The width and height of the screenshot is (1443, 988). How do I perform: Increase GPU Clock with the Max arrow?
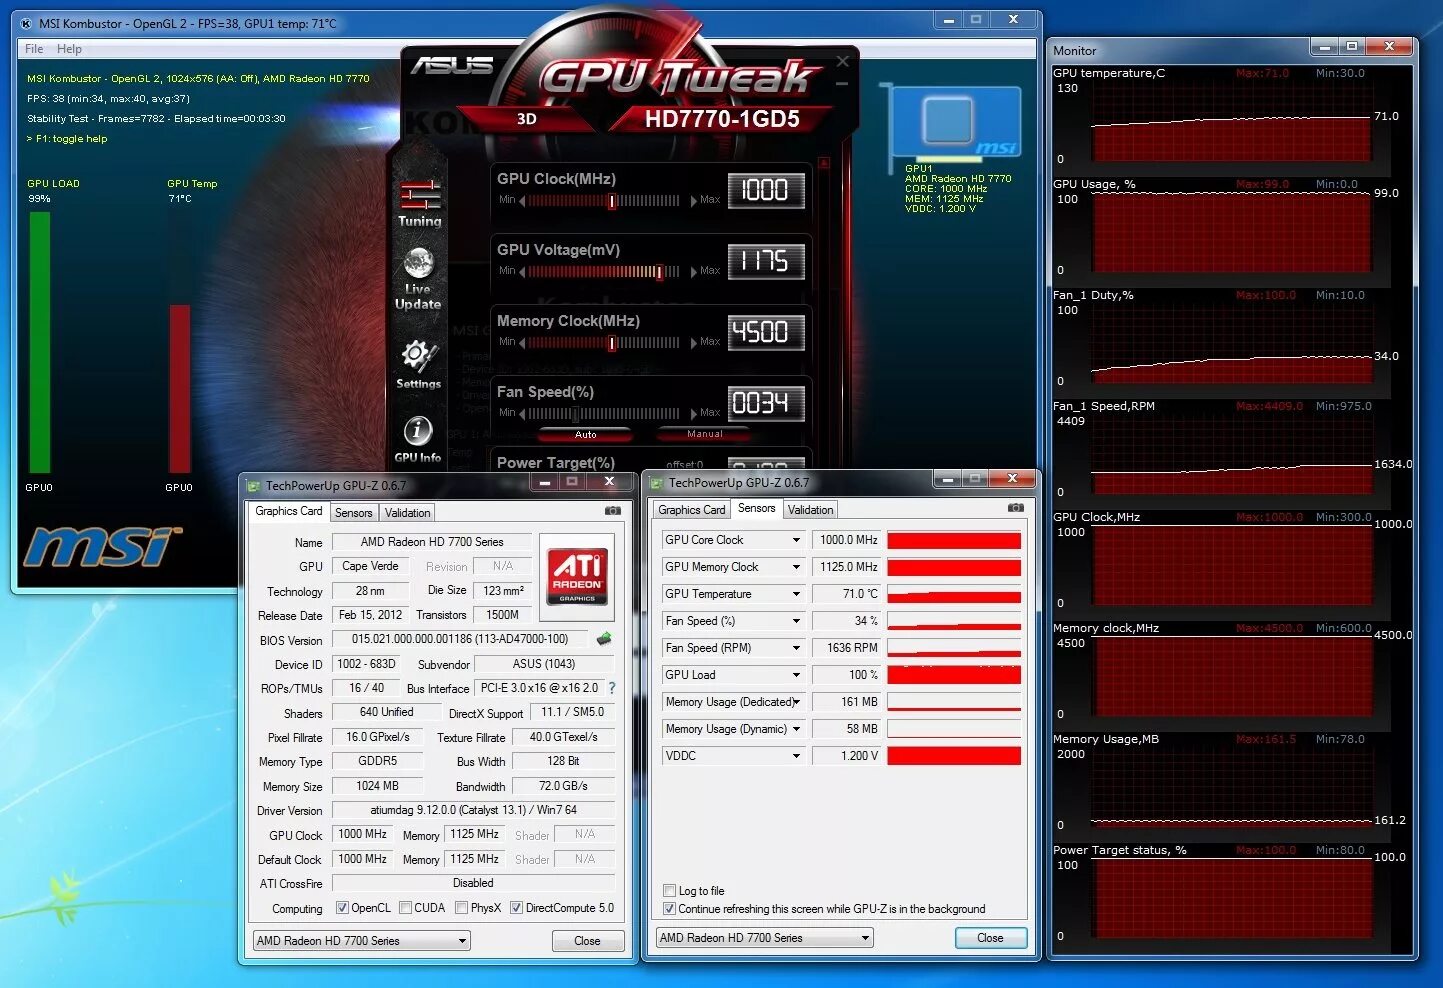click(694, 201)
